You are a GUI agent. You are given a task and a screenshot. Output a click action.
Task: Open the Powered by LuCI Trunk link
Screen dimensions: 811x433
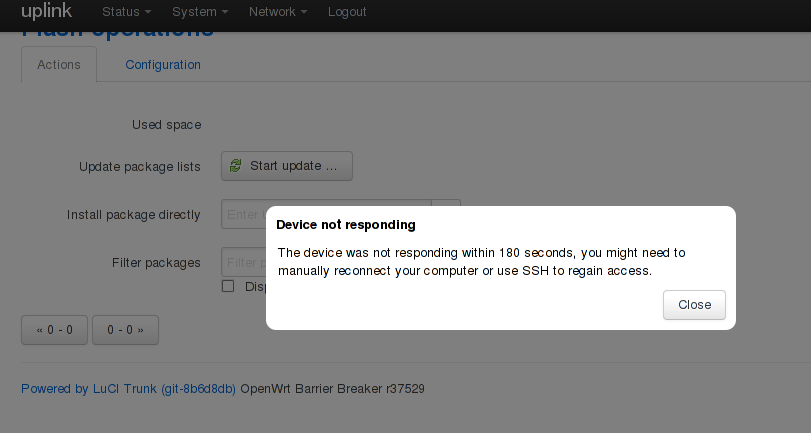point(128,389)
